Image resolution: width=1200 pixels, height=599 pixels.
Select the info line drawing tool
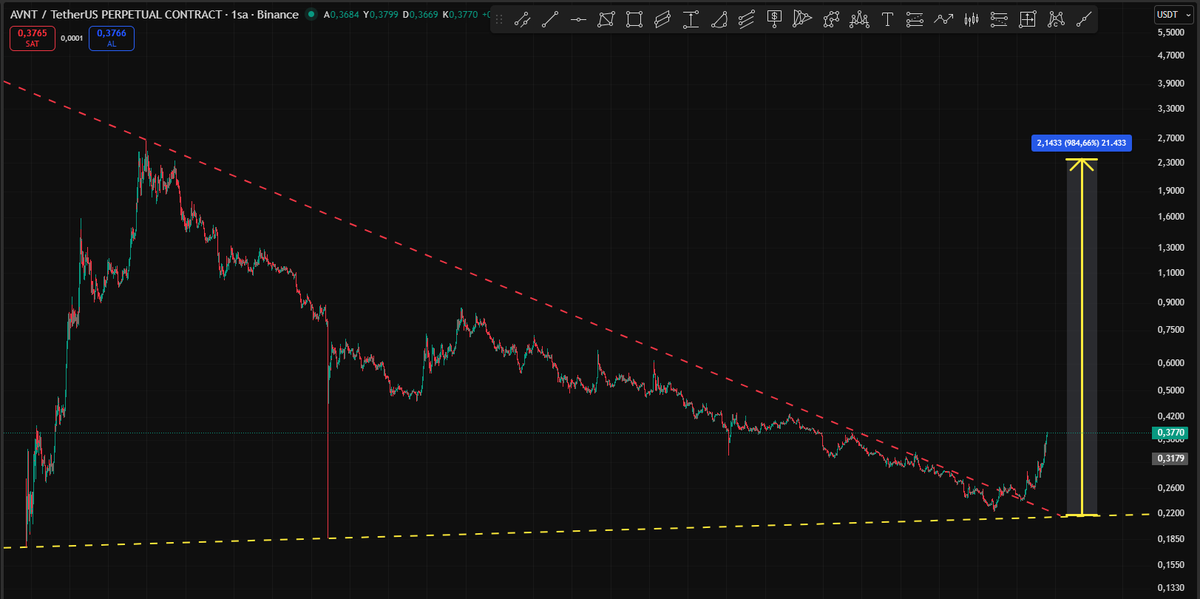pyautogui.click(x=522, y=19)
